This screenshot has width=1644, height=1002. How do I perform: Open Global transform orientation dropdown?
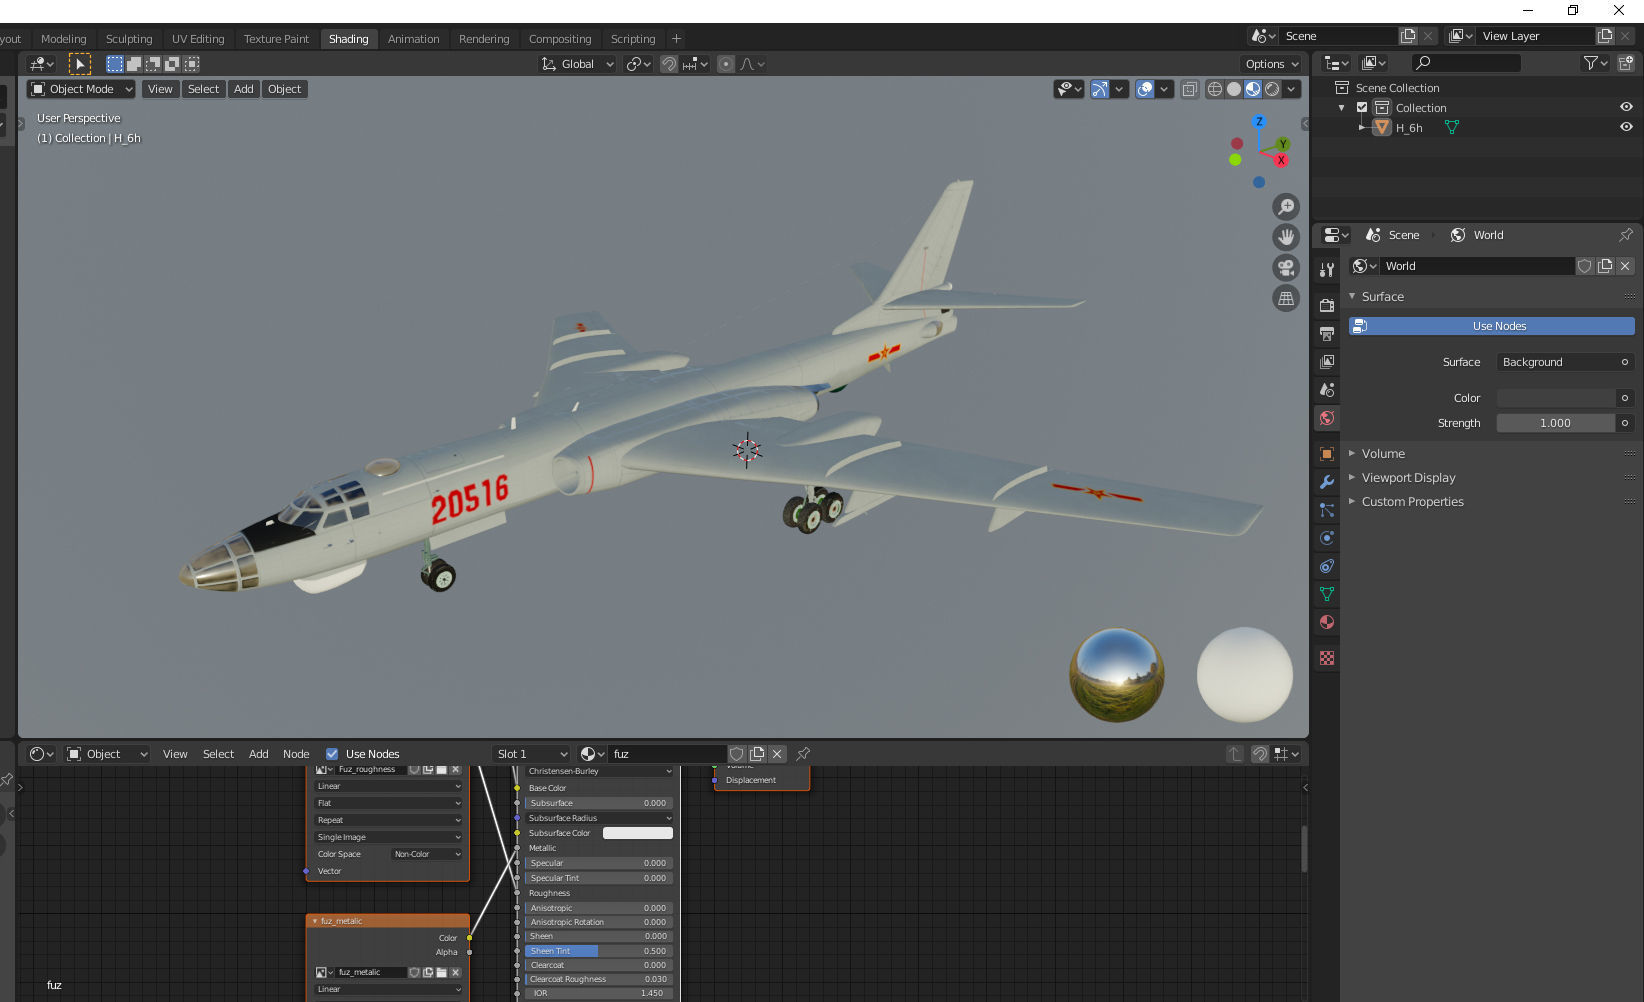click(x=578, y=64)
